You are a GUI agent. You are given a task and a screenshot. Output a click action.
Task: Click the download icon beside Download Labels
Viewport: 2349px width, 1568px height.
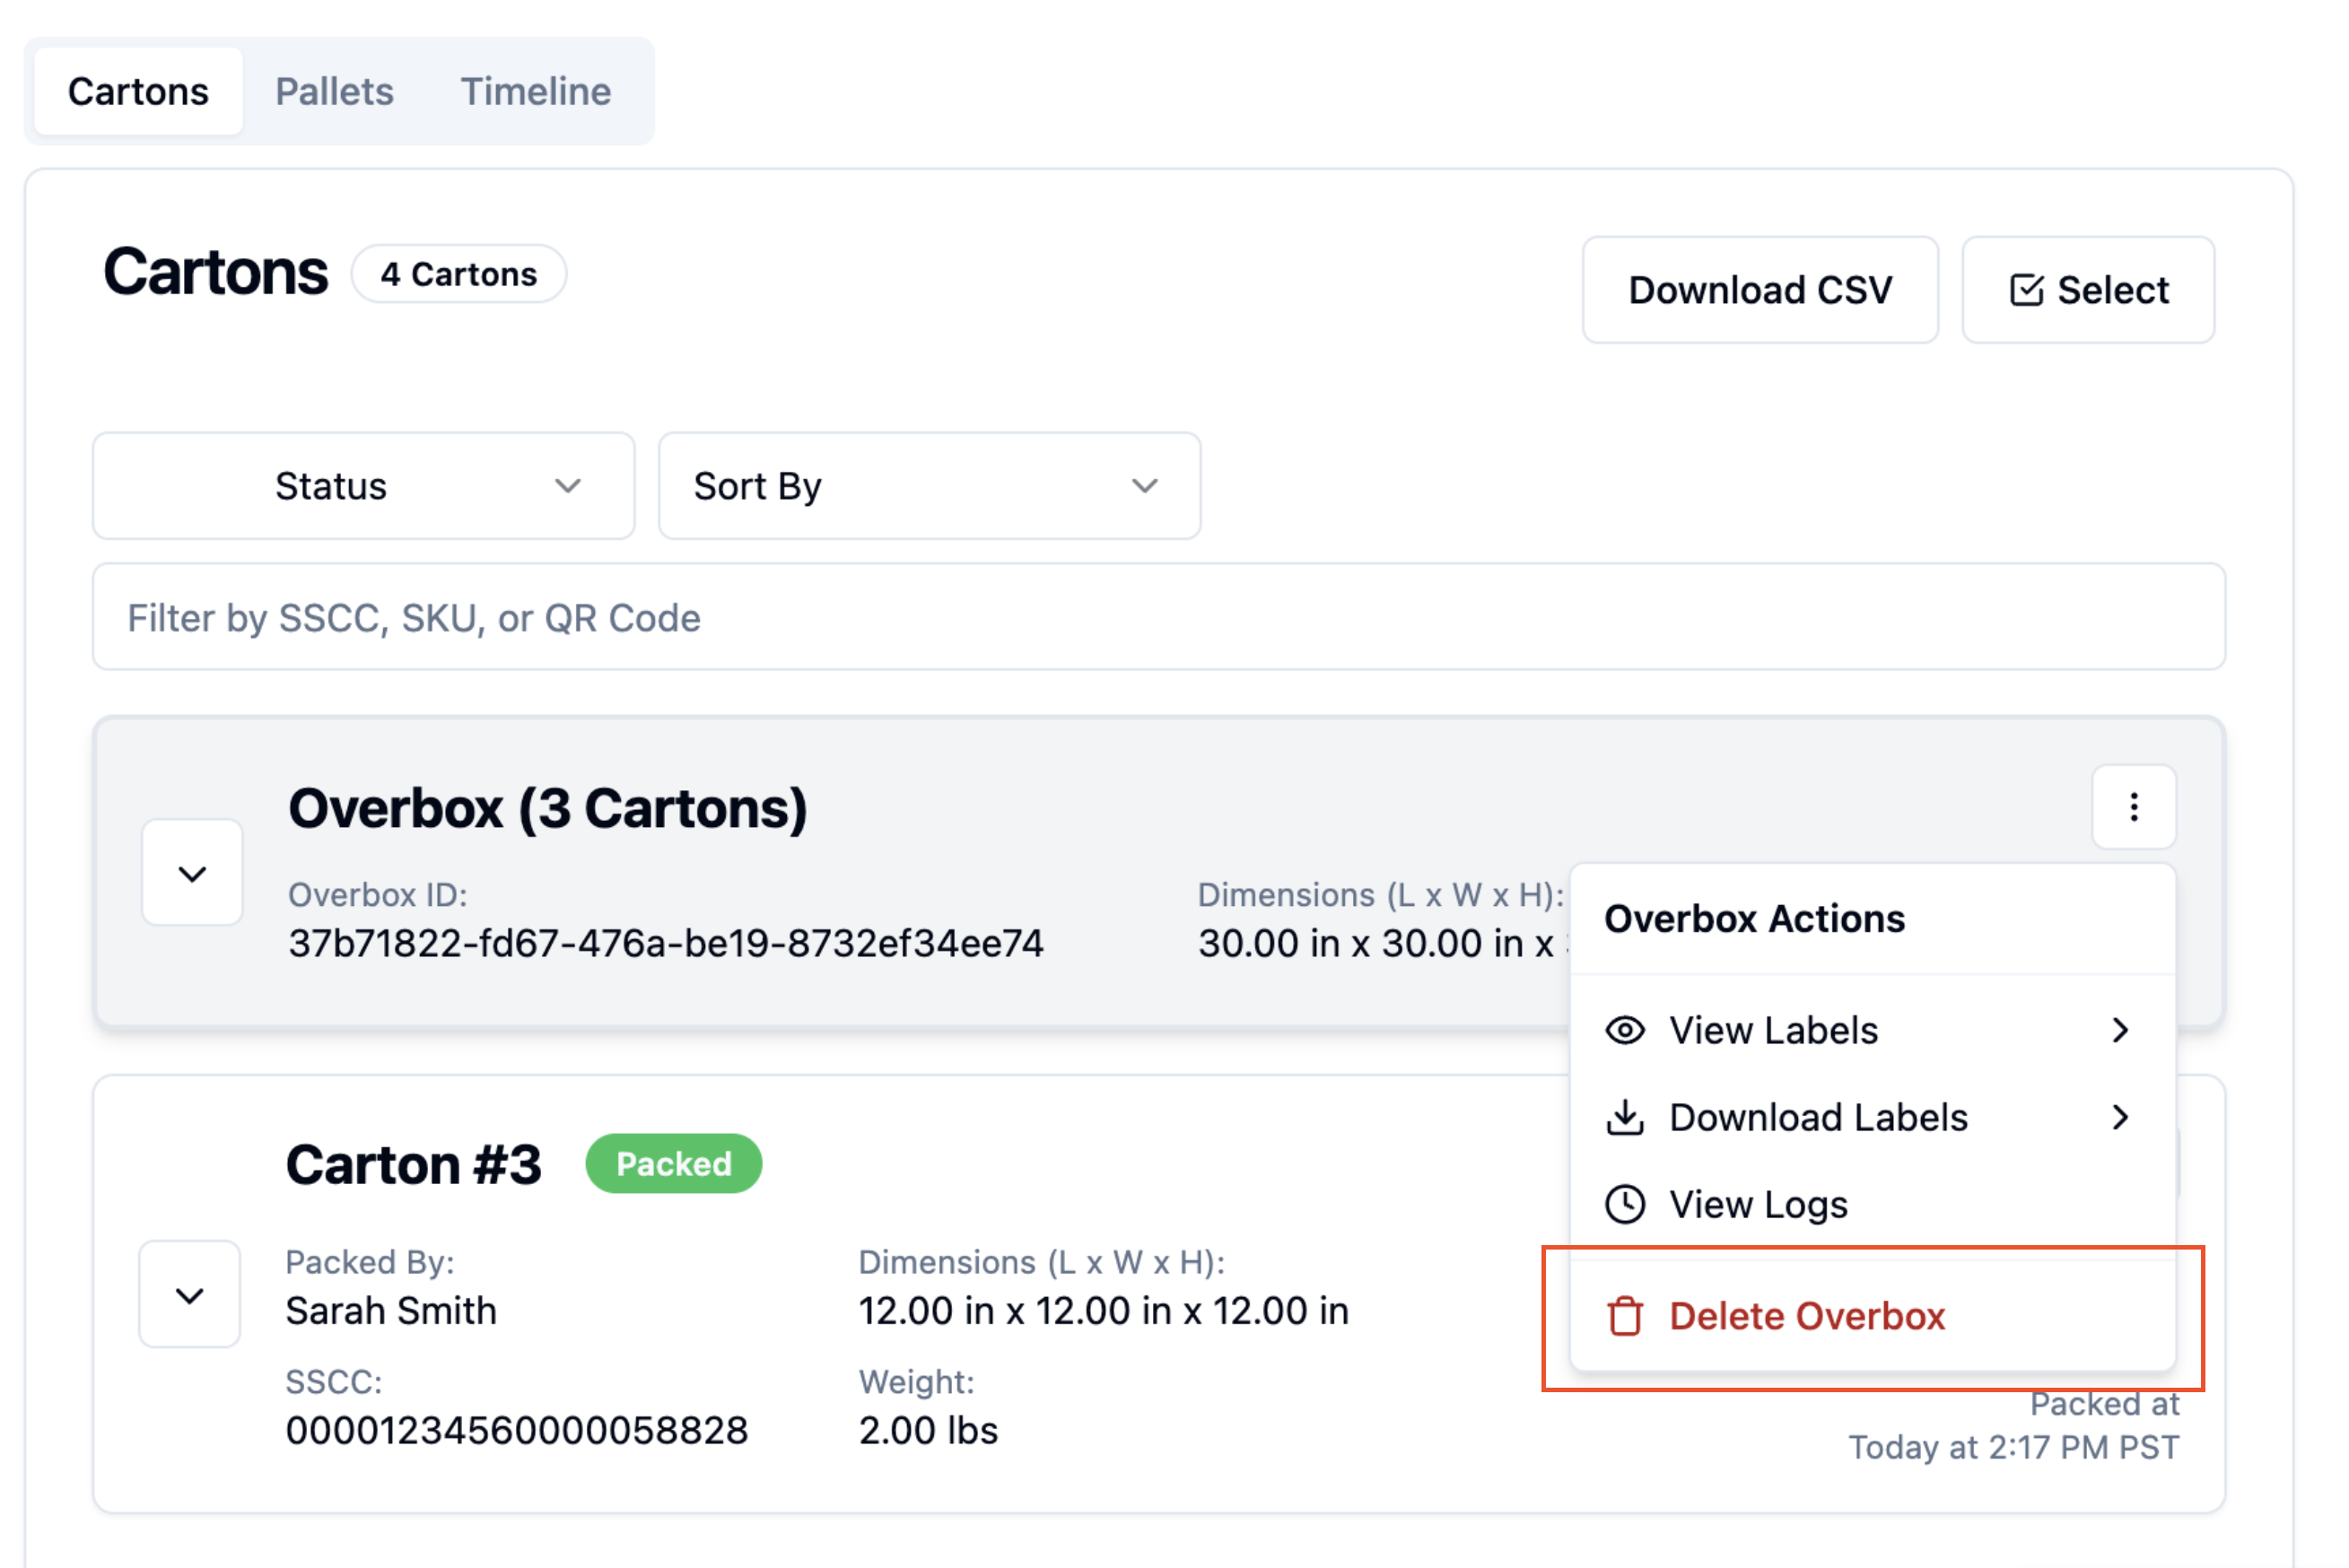[x=1625, y=1117]
